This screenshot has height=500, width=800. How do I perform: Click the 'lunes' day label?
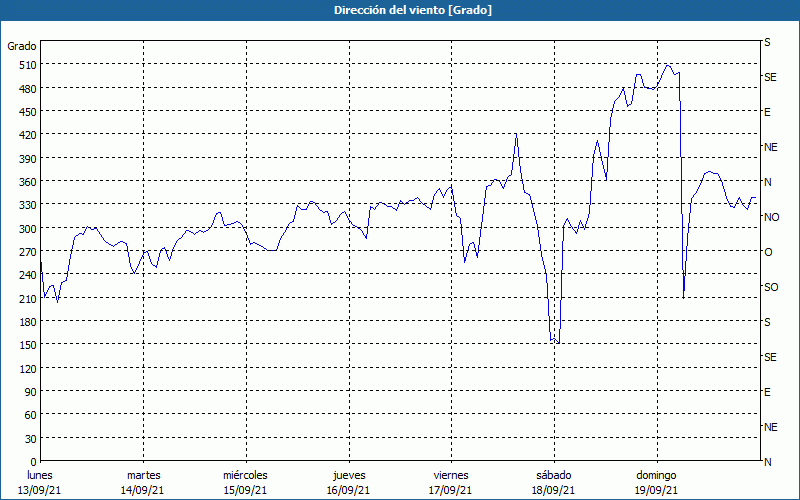click(40, 475)
